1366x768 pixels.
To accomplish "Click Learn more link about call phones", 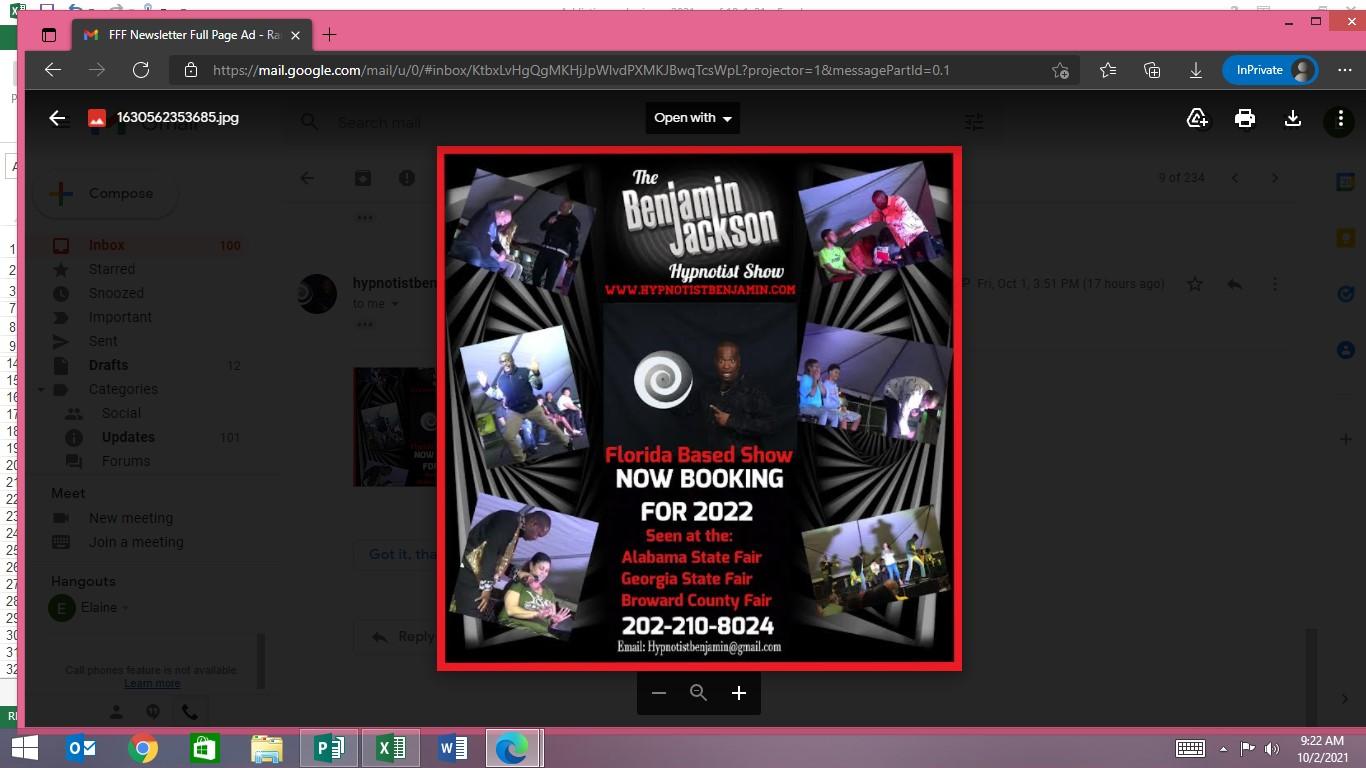I will coord(152,683).
